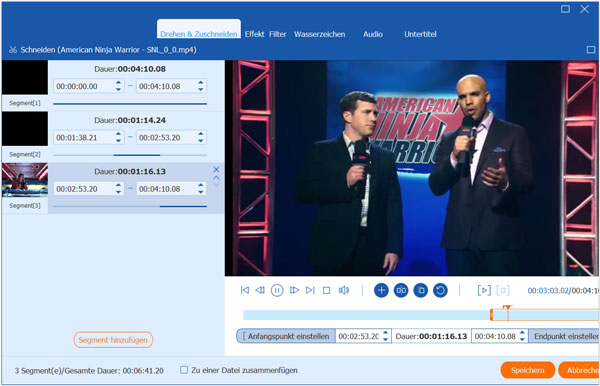Viewport: 600px width, 386px height.
Task: Open the Wasserzeichen tab
Action: coord(320,34)
